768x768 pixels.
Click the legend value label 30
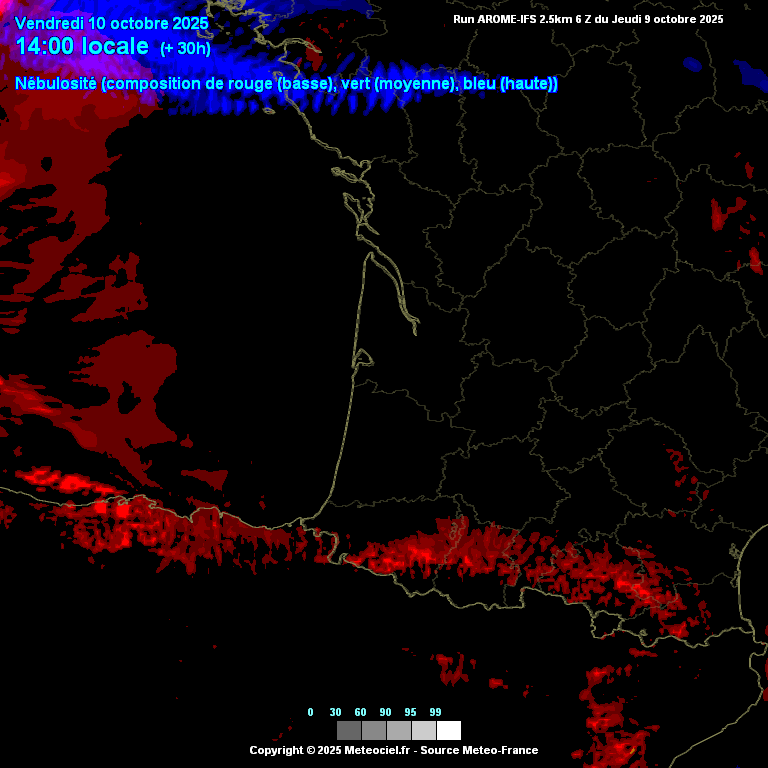[x=336, y=712]
